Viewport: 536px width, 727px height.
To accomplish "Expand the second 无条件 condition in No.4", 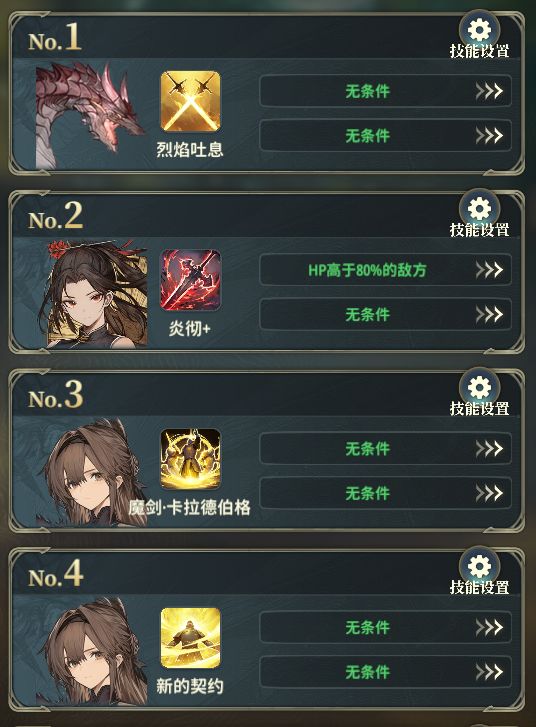I will click(x=385, y=671).
